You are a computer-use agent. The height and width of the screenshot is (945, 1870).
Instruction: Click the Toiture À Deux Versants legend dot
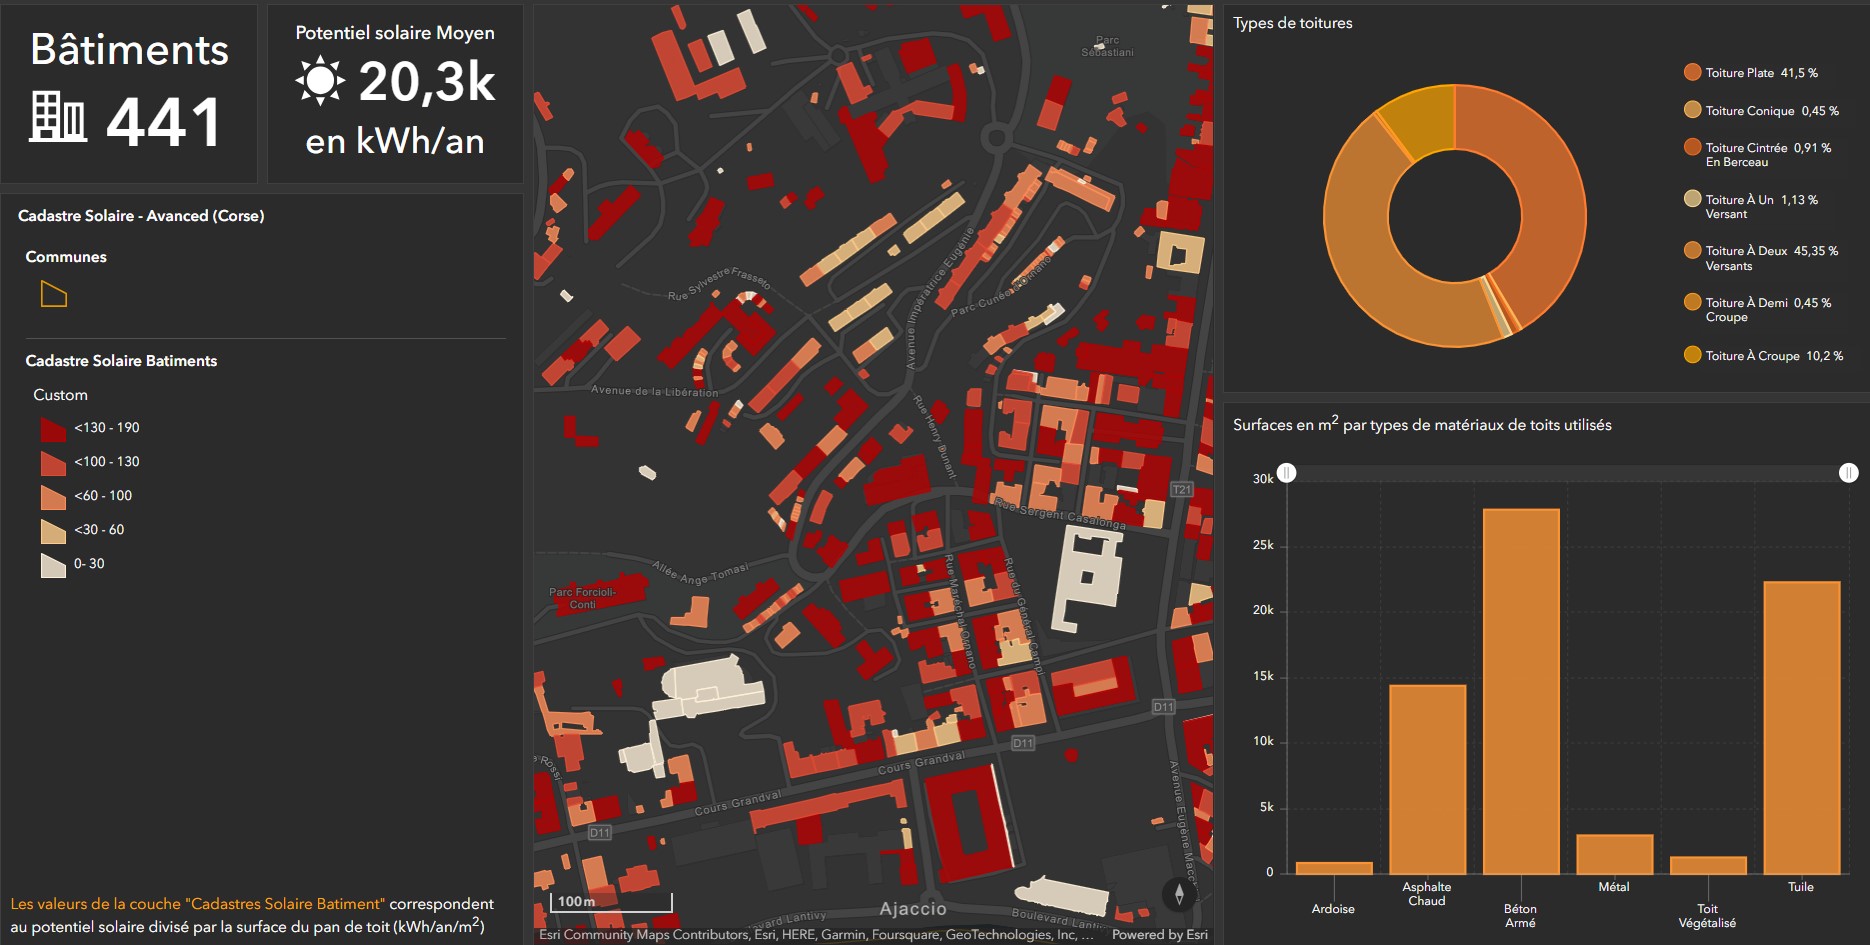click(x=1692, y=251)
